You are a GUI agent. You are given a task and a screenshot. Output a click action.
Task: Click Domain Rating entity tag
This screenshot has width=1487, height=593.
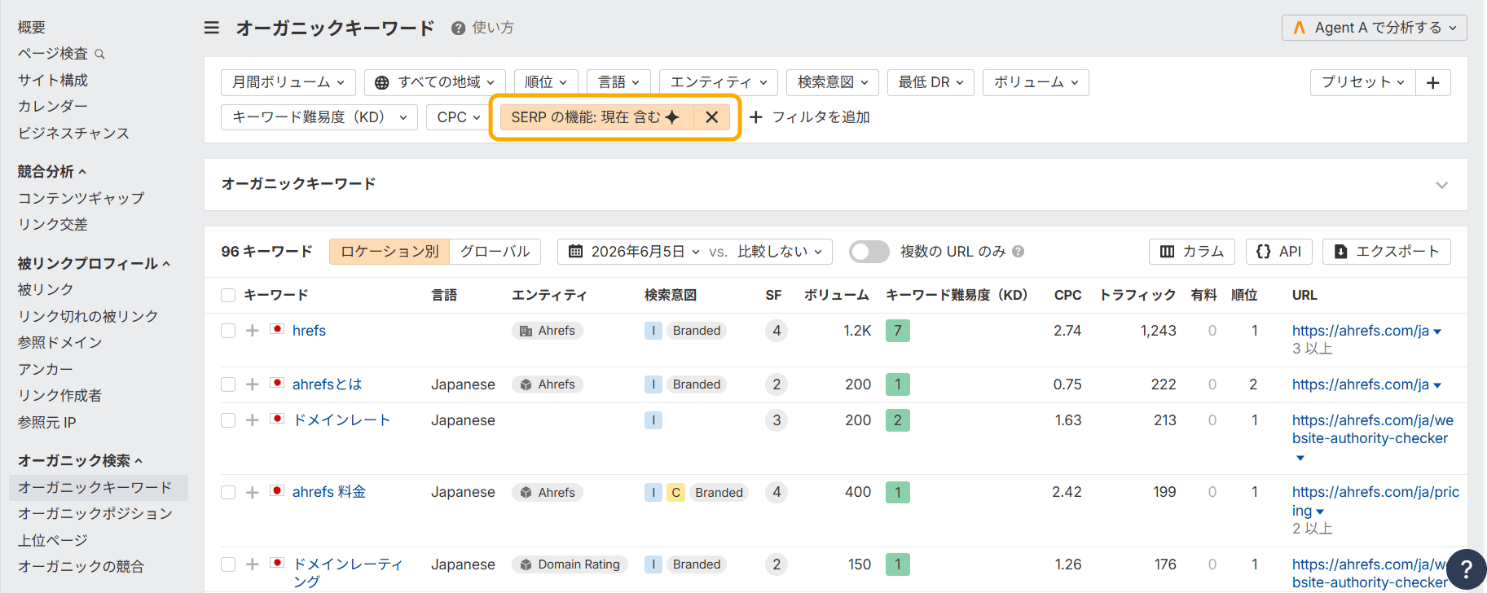pos(569,564)
